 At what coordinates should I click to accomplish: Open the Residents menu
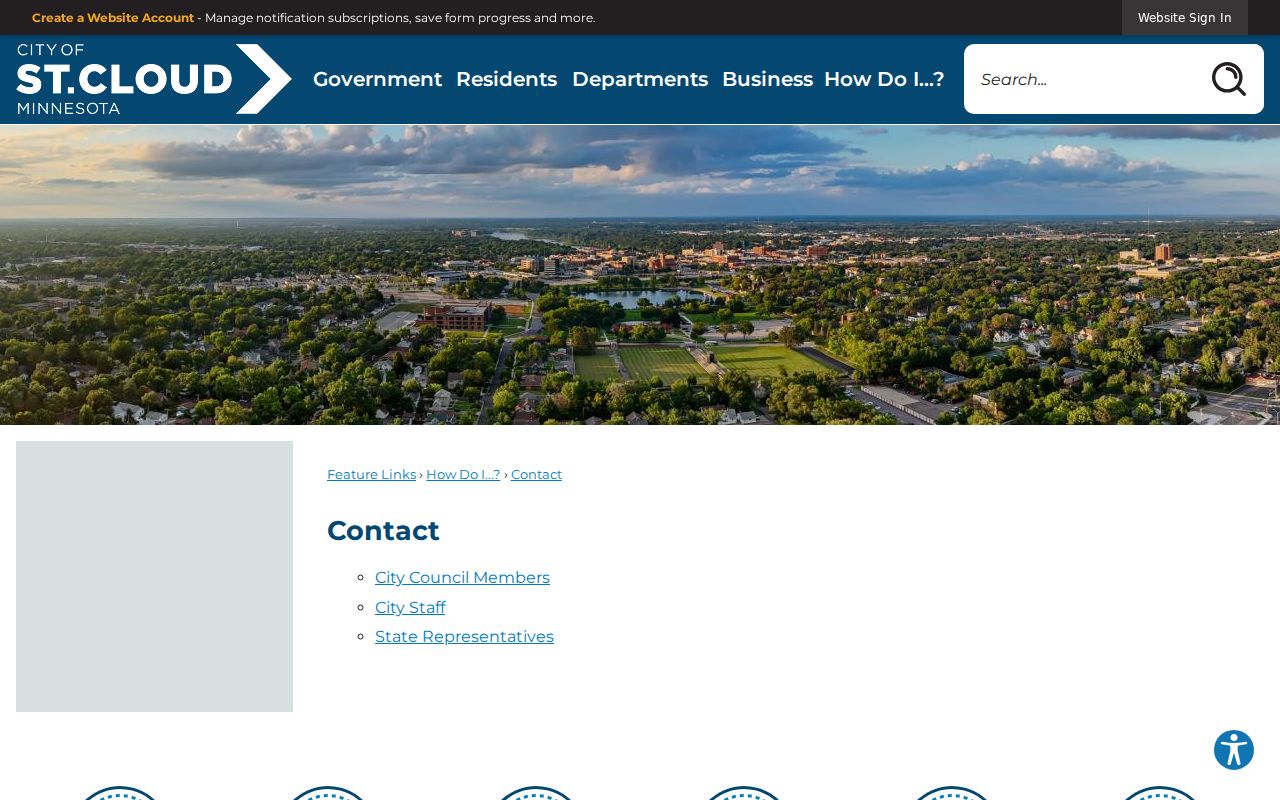(x=506, y=79)
